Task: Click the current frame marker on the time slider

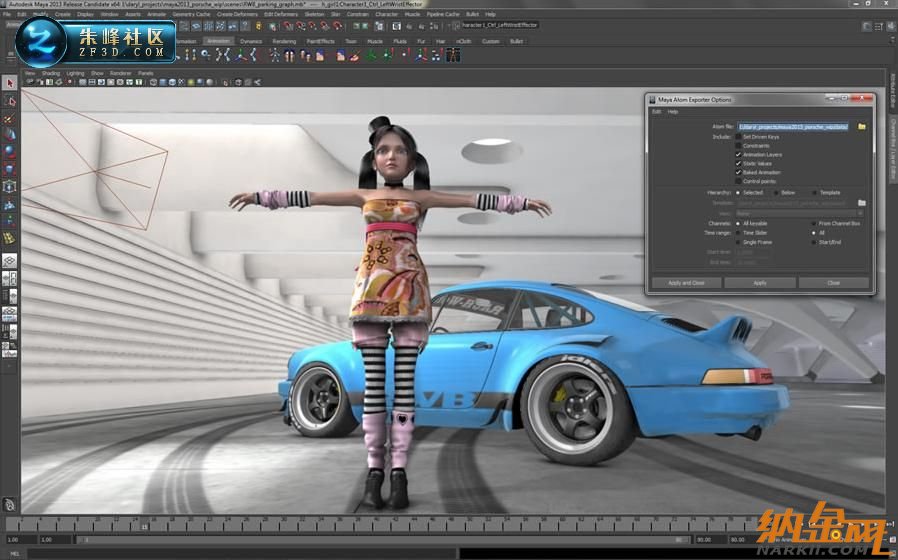Action: coord(145,525)
